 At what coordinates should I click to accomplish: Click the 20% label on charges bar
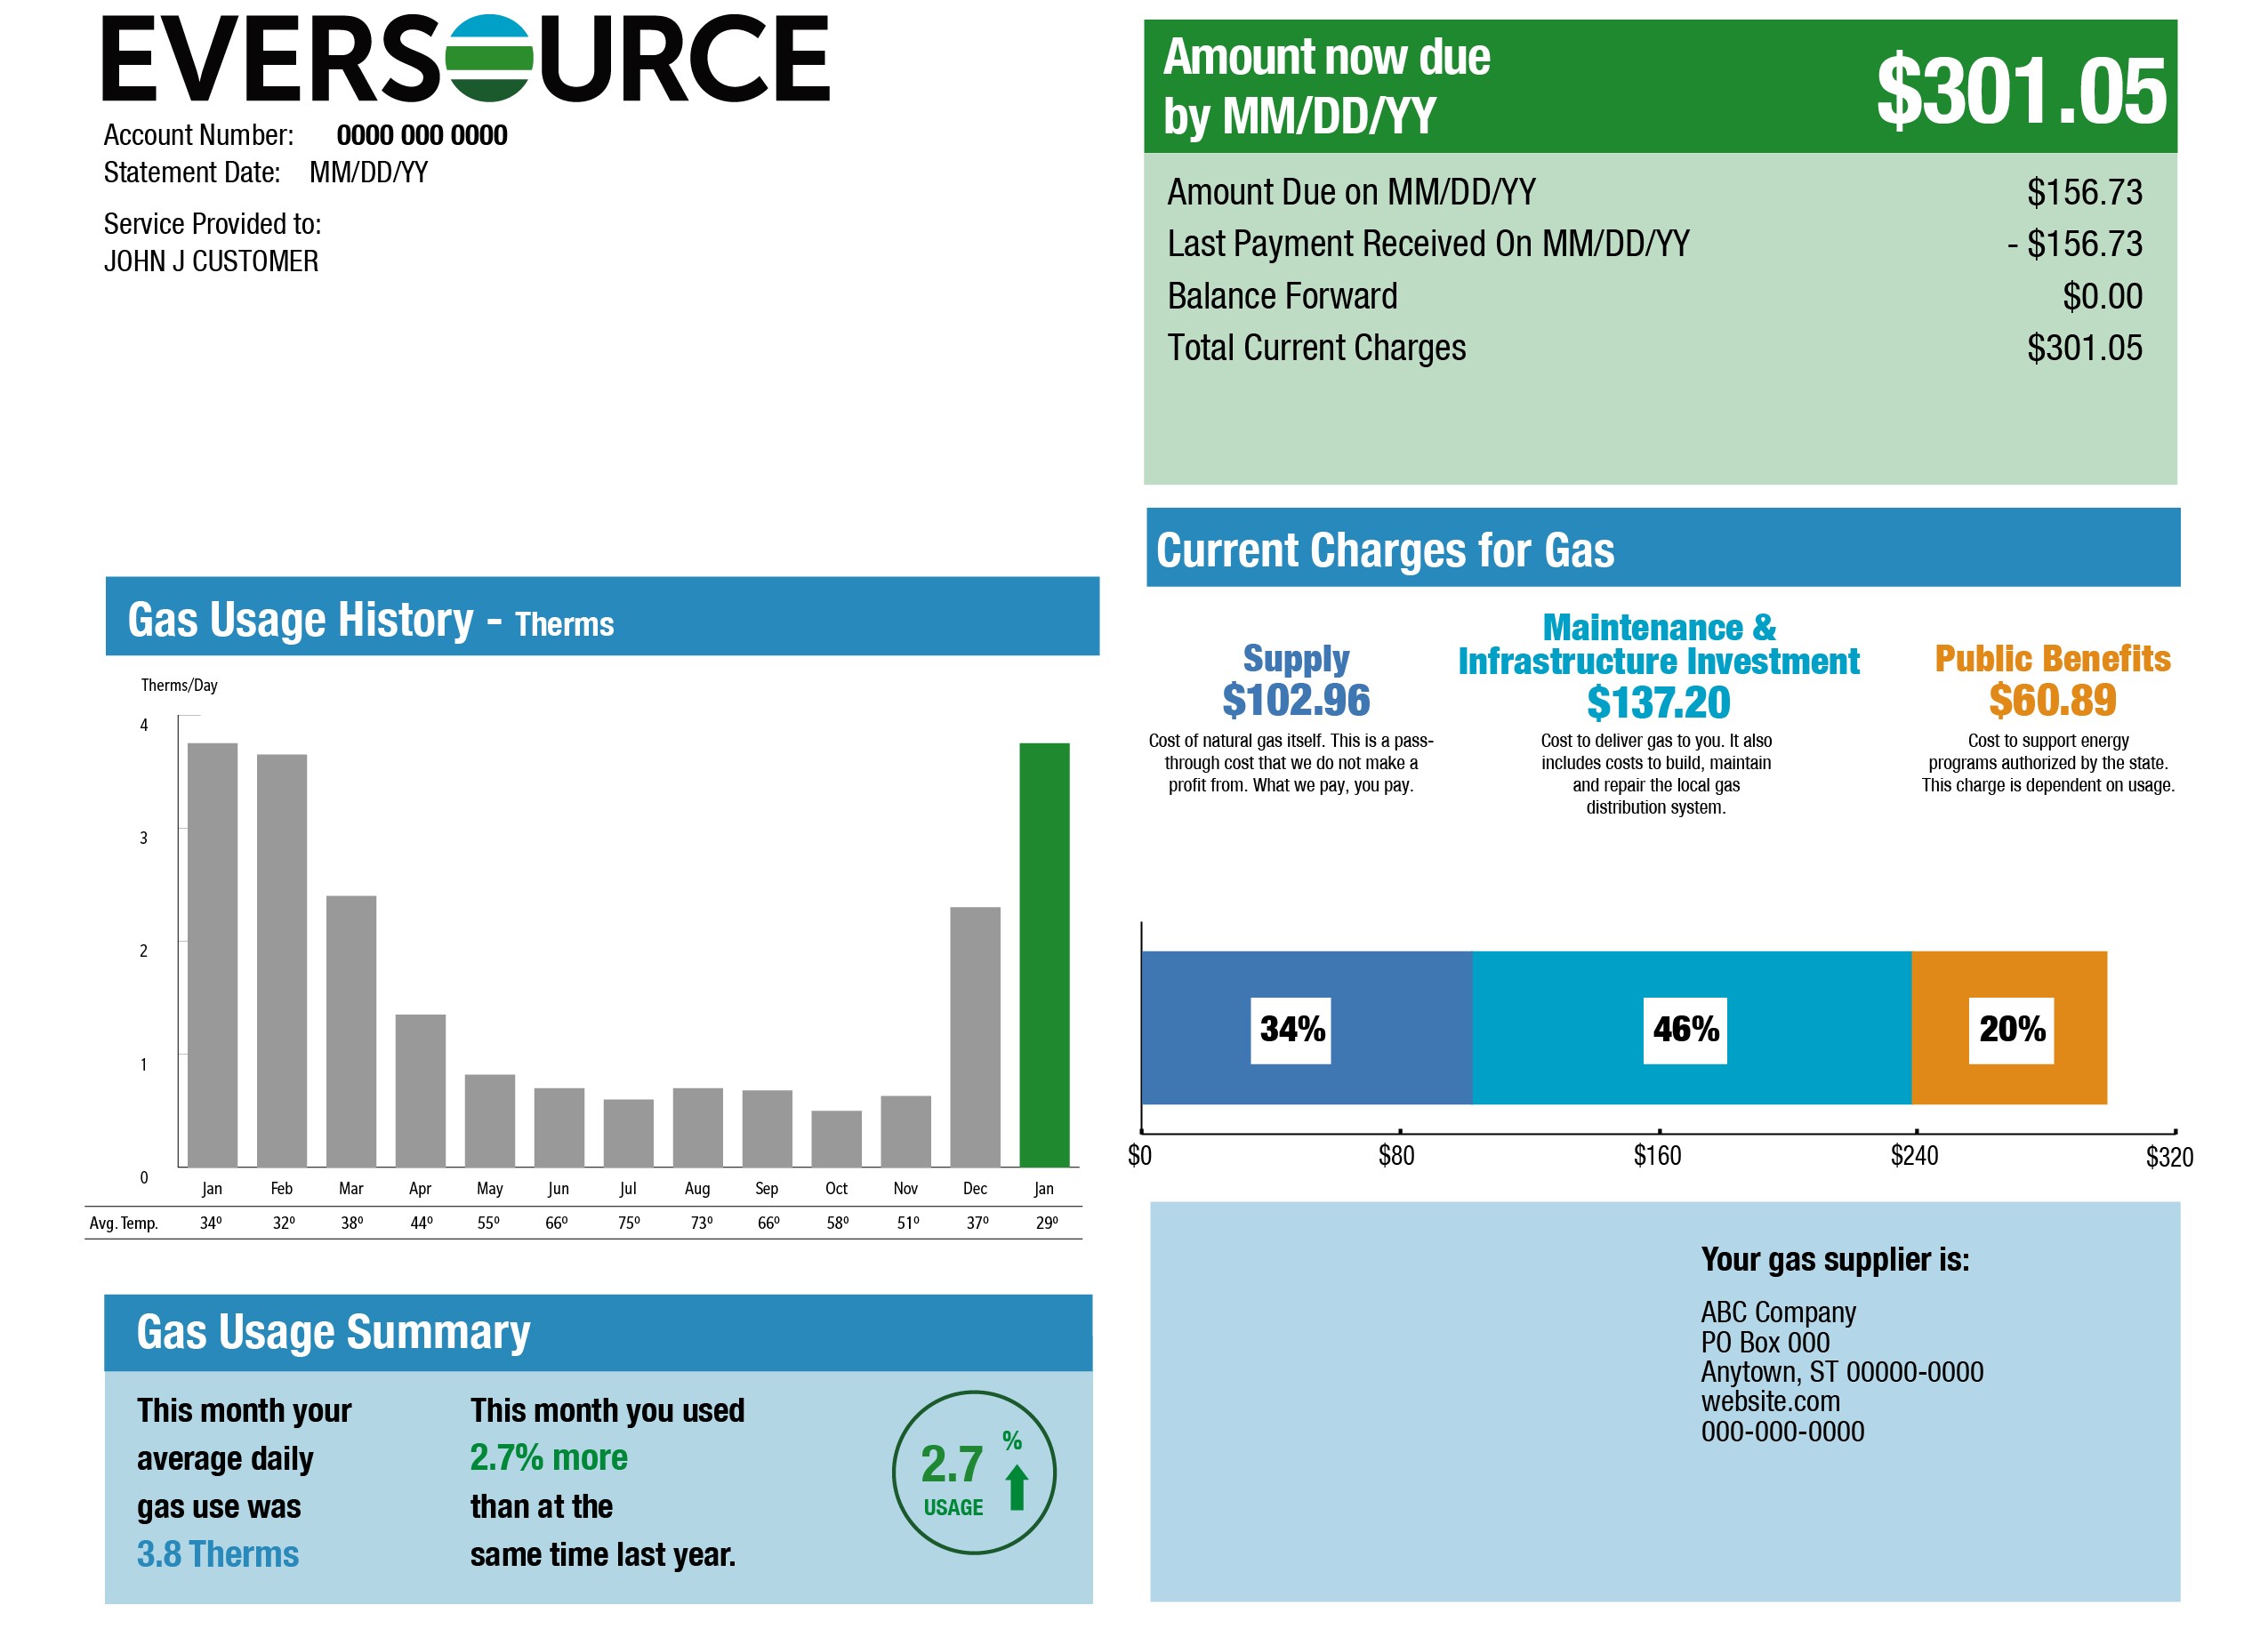click(2011, 1029)
